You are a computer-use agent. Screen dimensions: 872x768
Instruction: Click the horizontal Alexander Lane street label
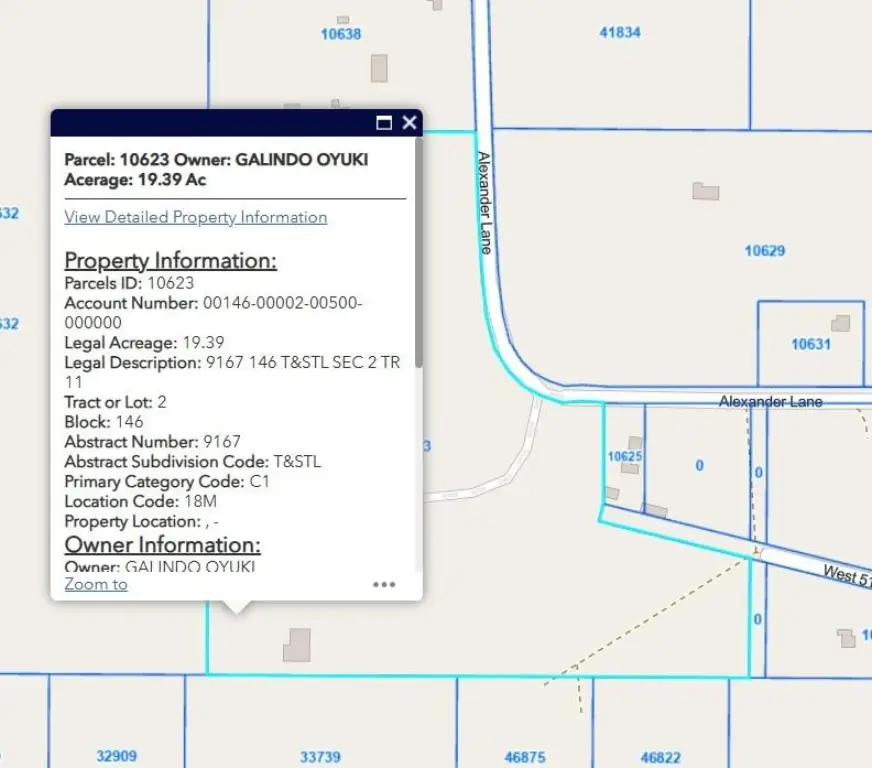click(770, 401)
